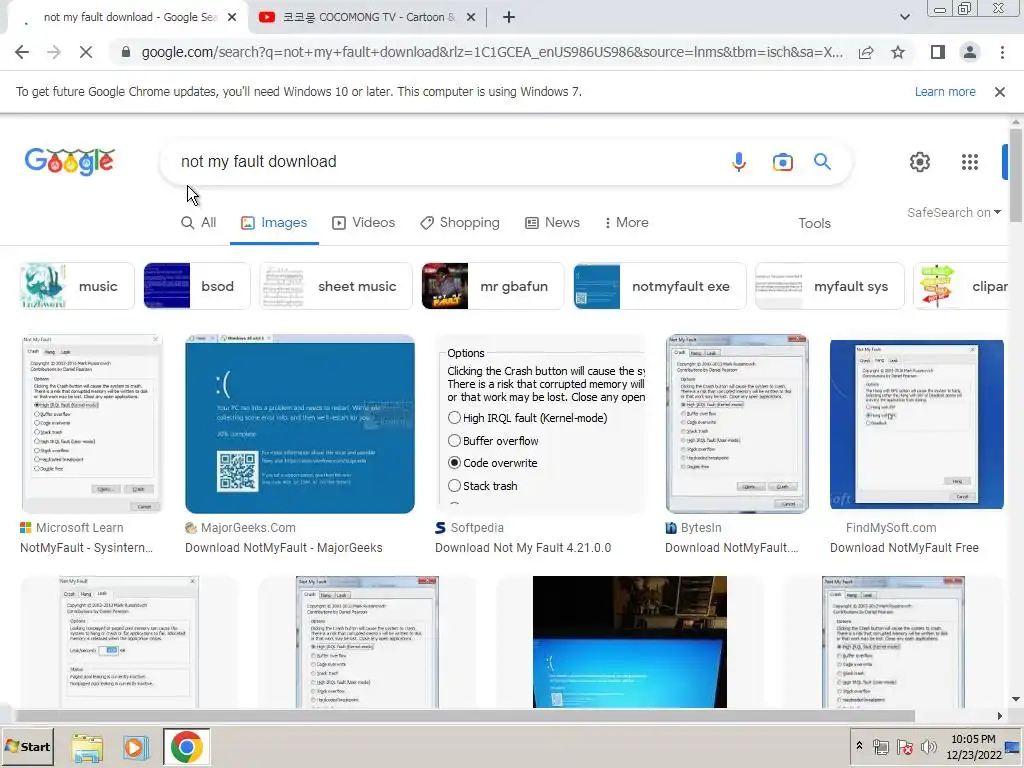Go forward using the forward arrow
The height and width of the screenshot is (768, 1024).
coord(54,52)
